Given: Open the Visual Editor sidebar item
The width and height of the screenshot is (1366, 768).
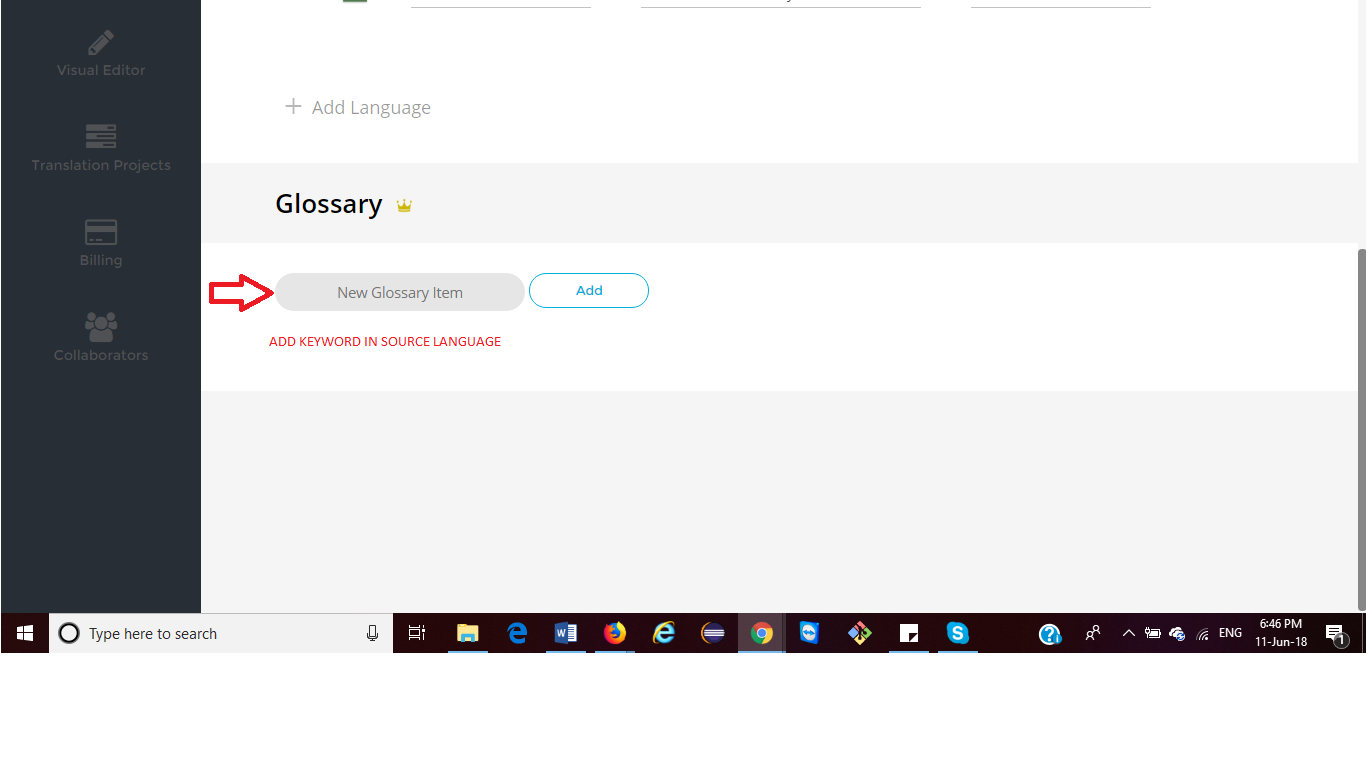Looking at the screenshot, I should click(x=100, y=54).
